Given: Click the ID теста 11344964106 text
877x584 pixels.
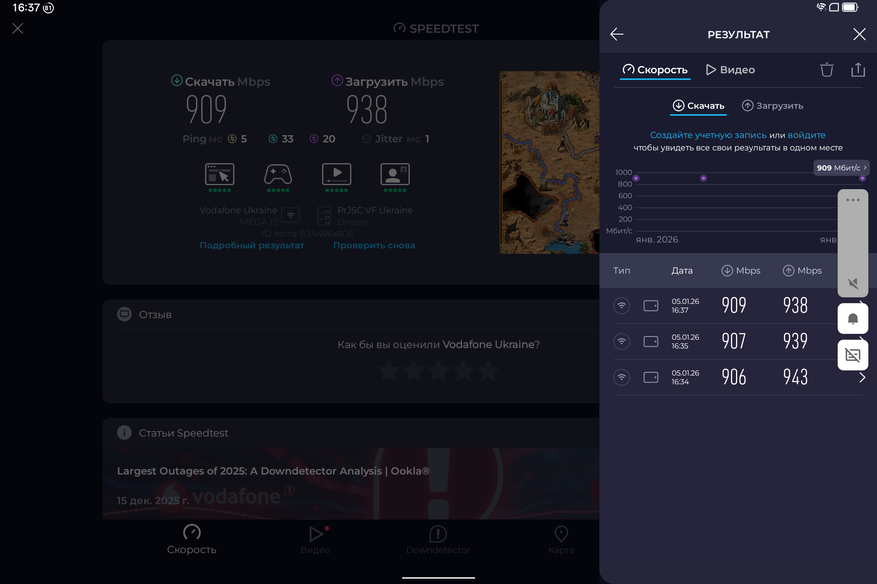Looking at the screenshot, I should [307, 233].
